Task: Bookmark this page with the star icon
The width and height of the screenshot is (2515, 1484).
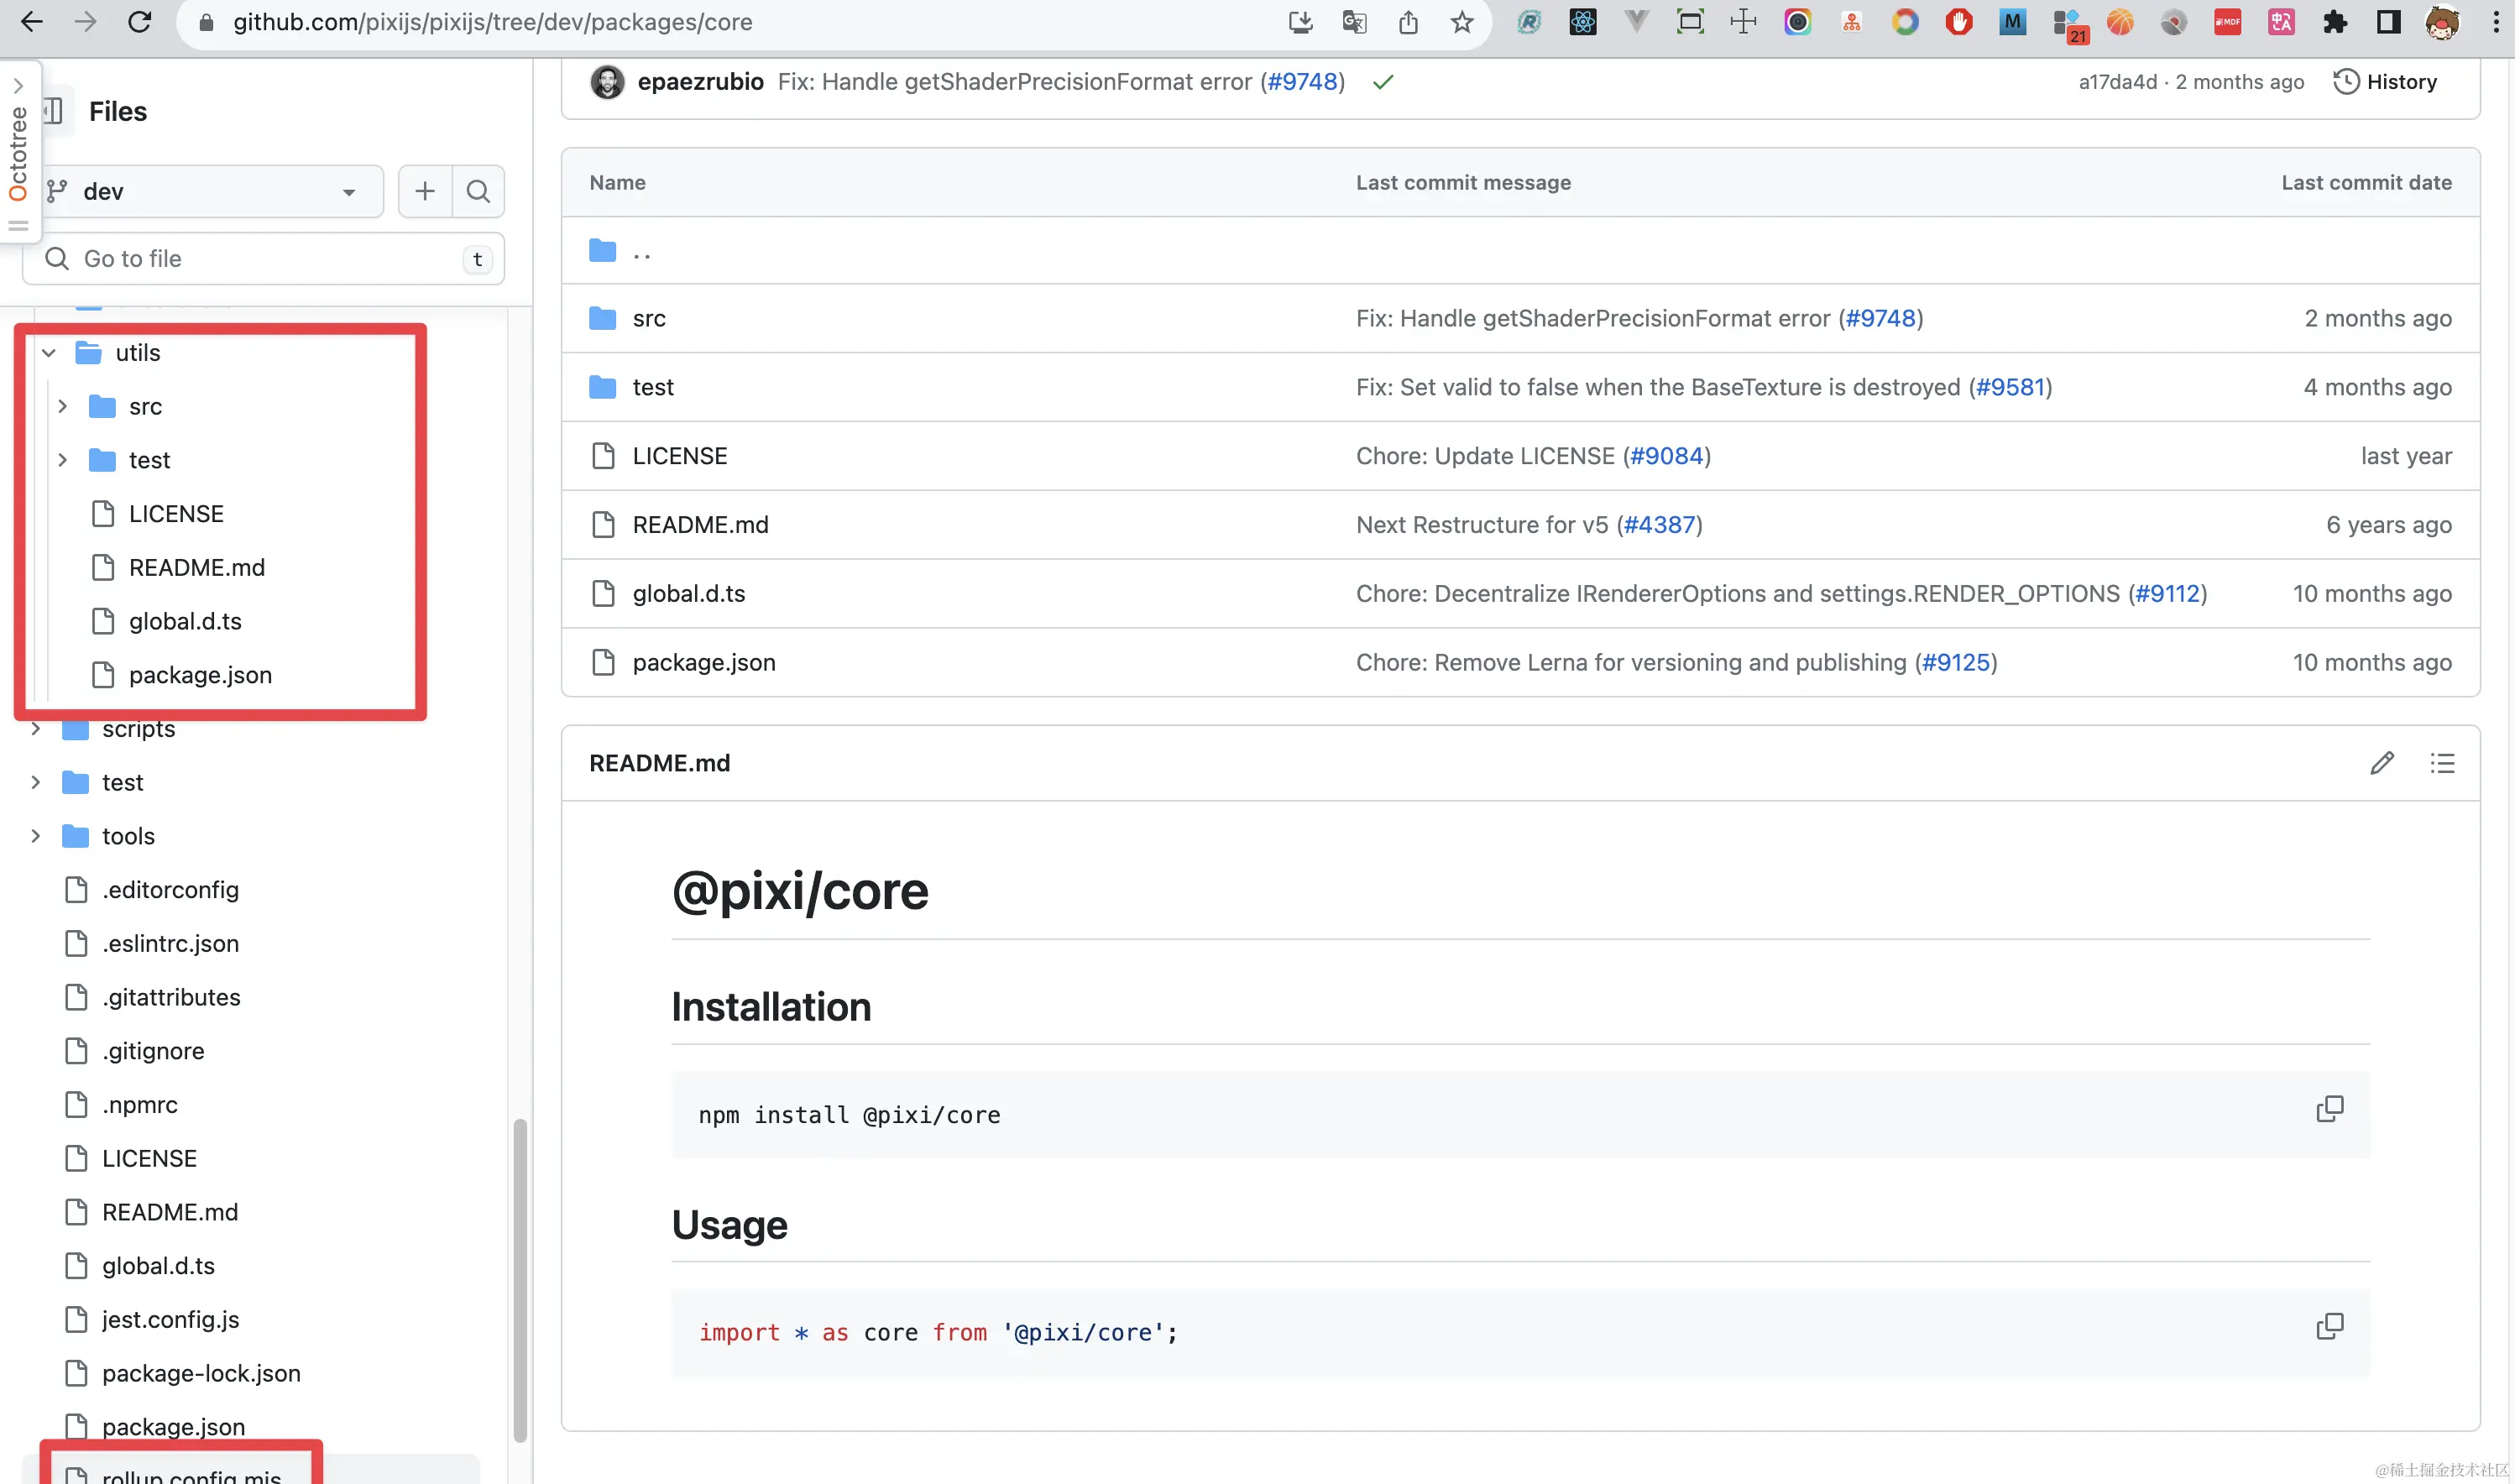Action: click(1462, 22)
